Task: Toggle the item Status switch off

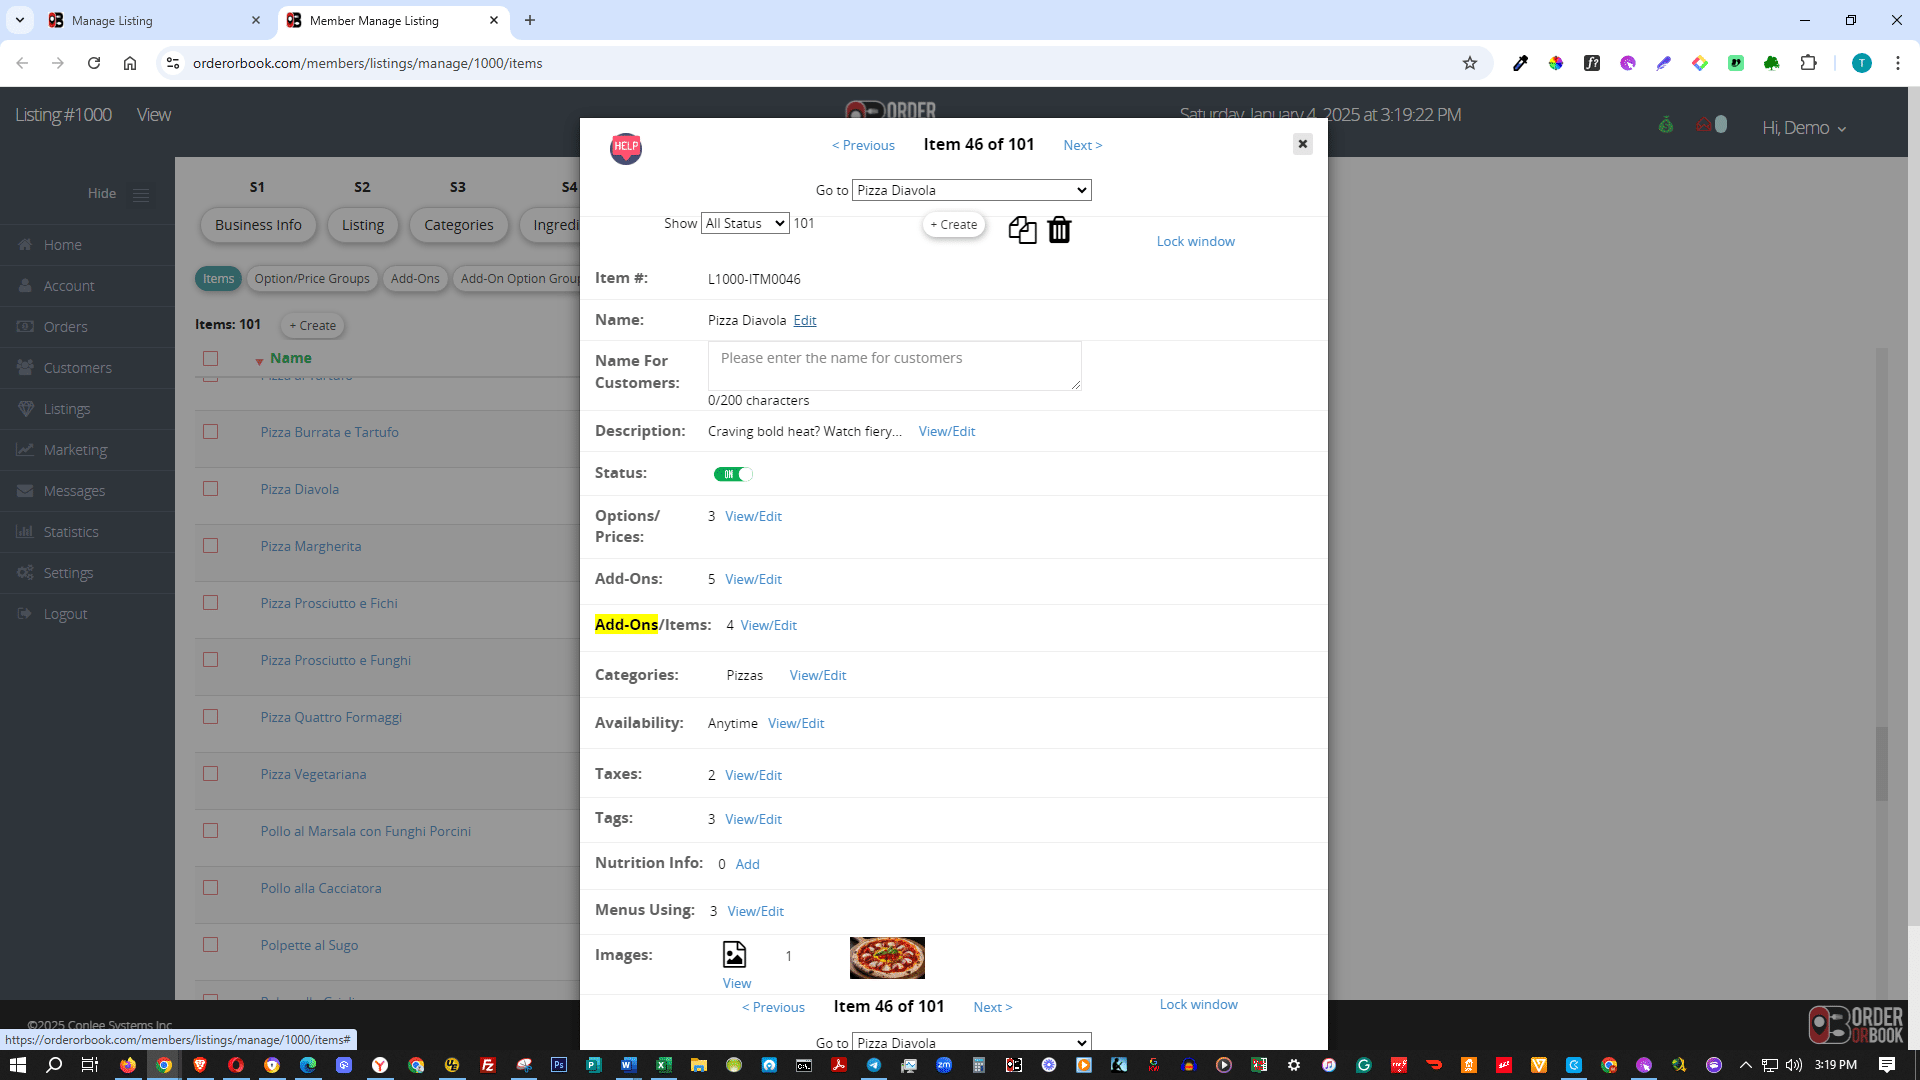Action: (x=733, y=474)
